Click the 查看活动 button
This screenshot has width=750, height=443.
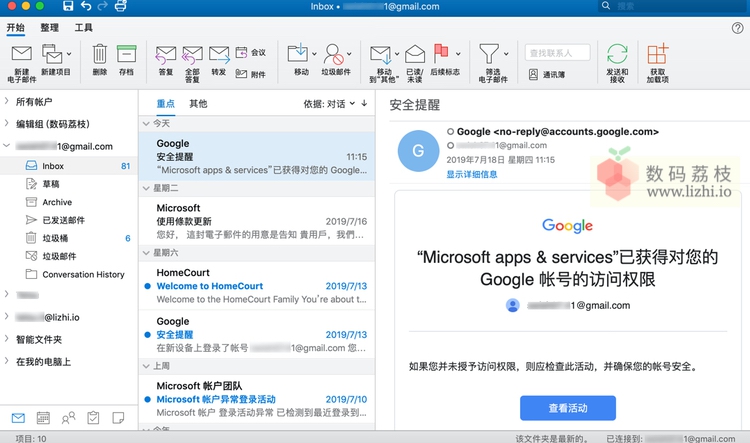coord(567,408)
